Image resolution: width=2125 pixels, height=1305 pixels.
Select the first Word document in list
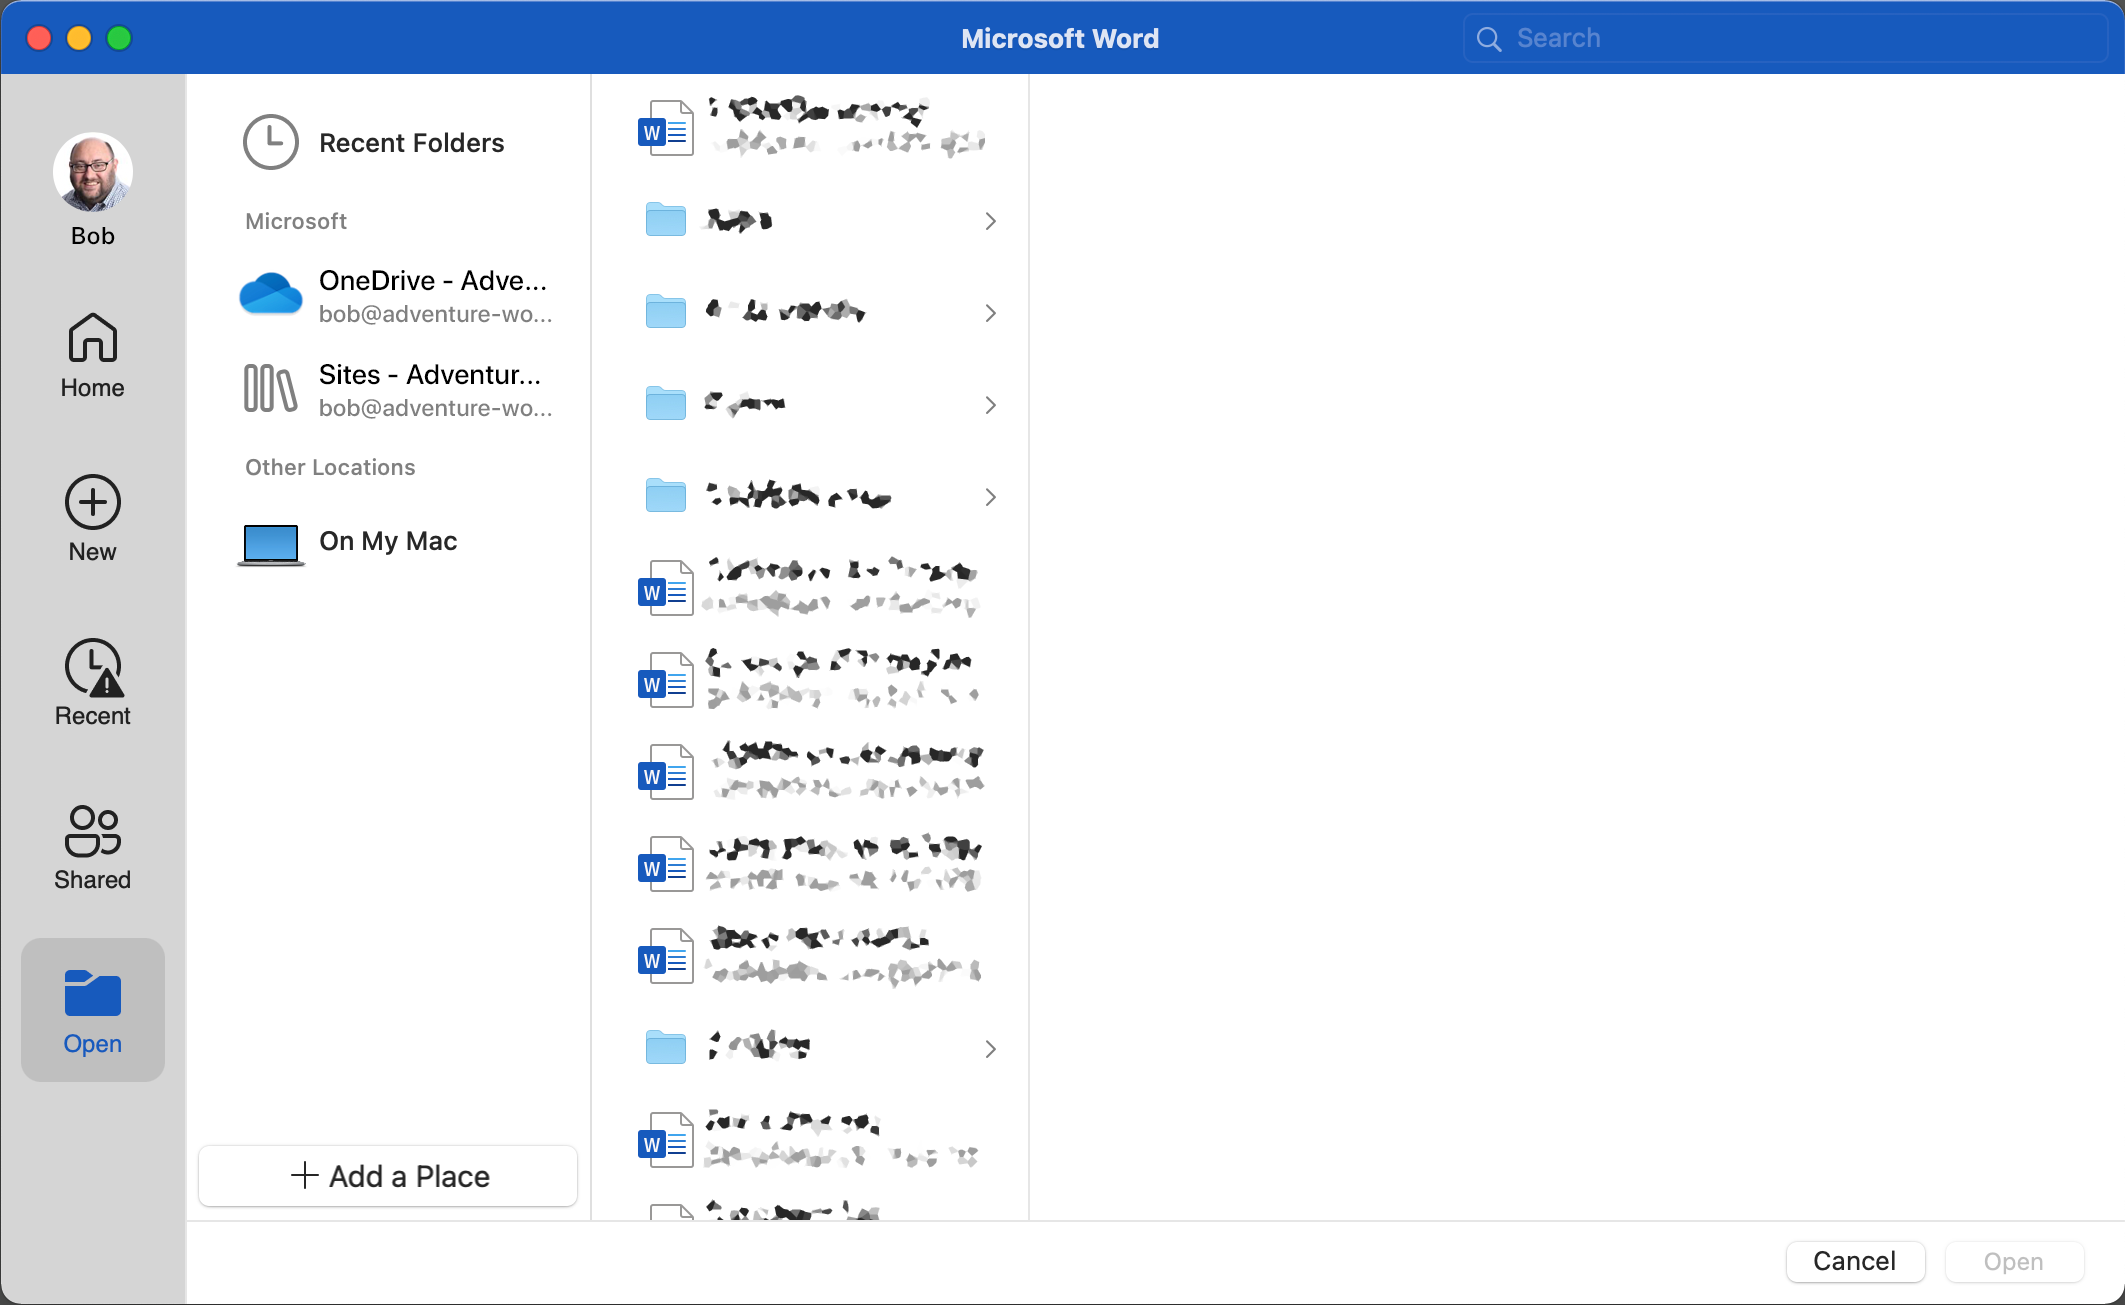[810, 128]
